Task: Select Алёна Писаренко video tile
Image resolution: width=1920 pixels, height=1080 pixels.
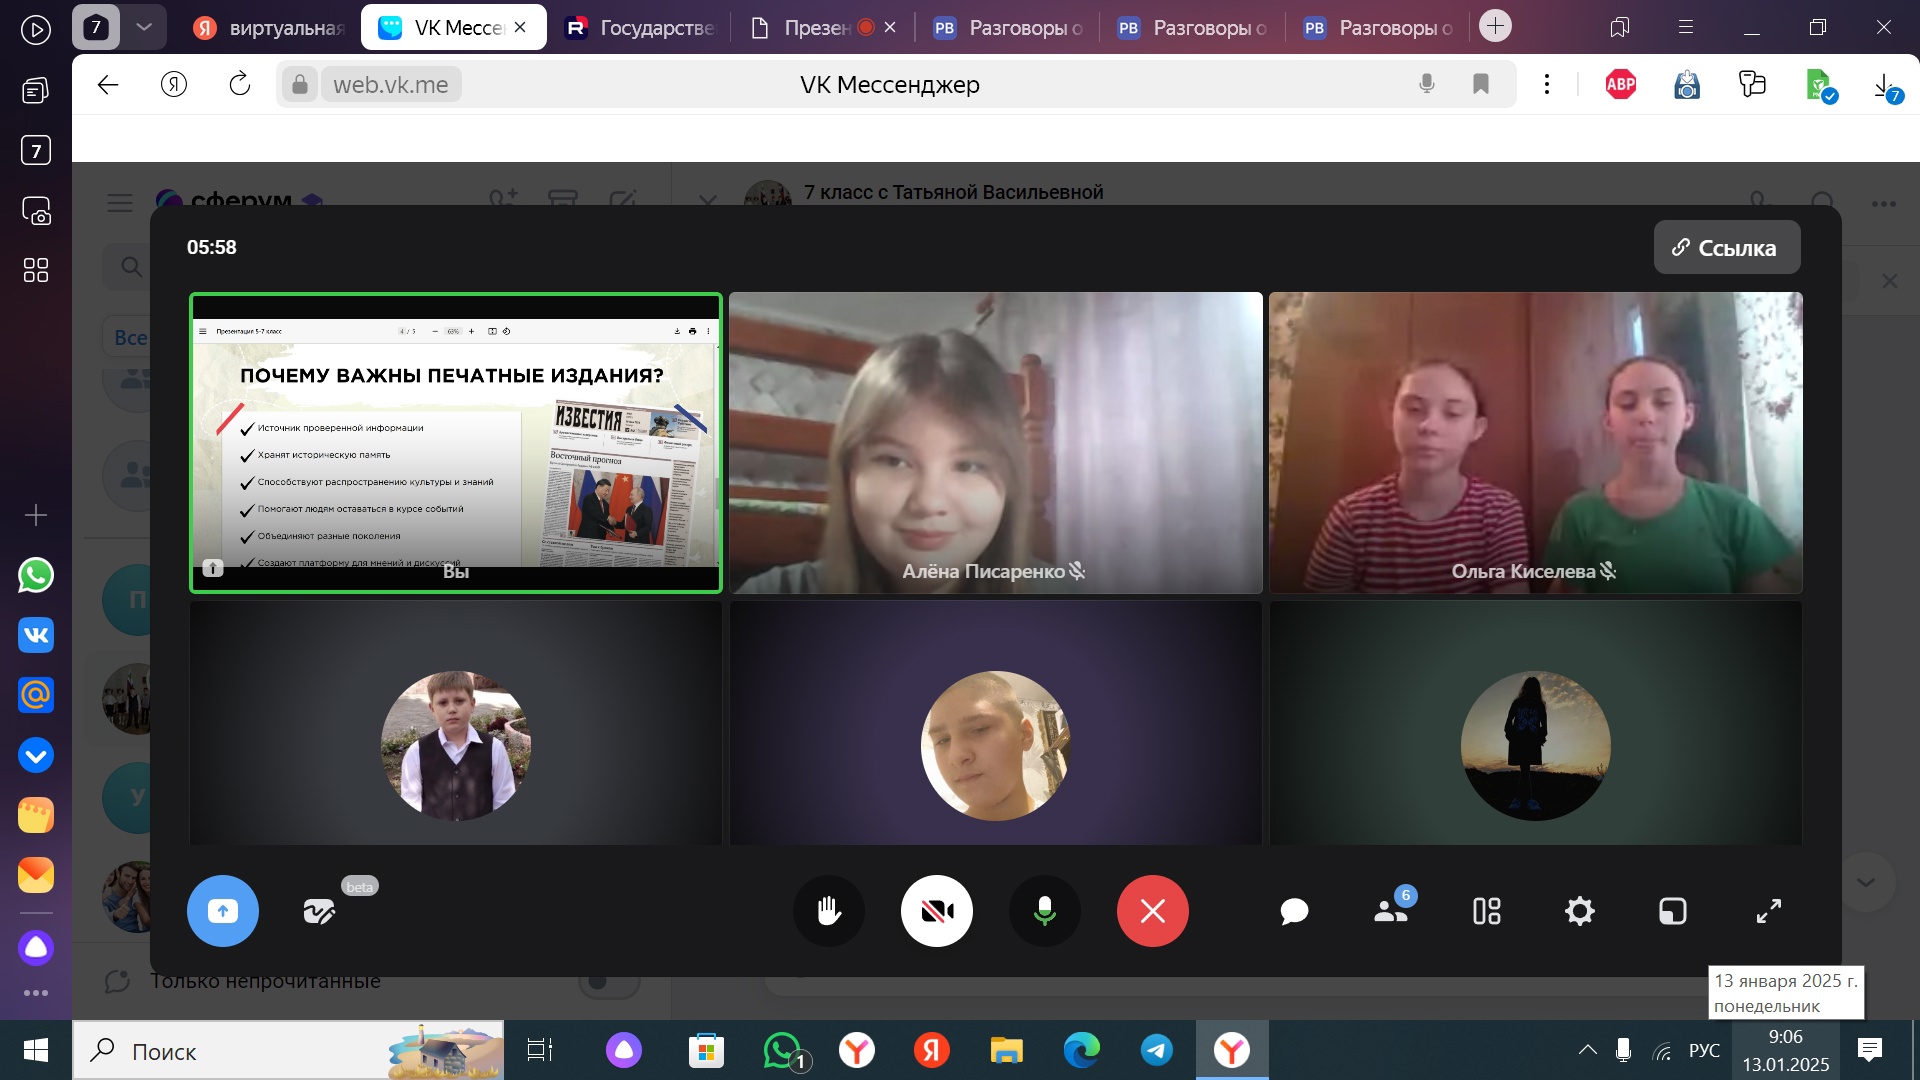Action: (x=996, y=443)
